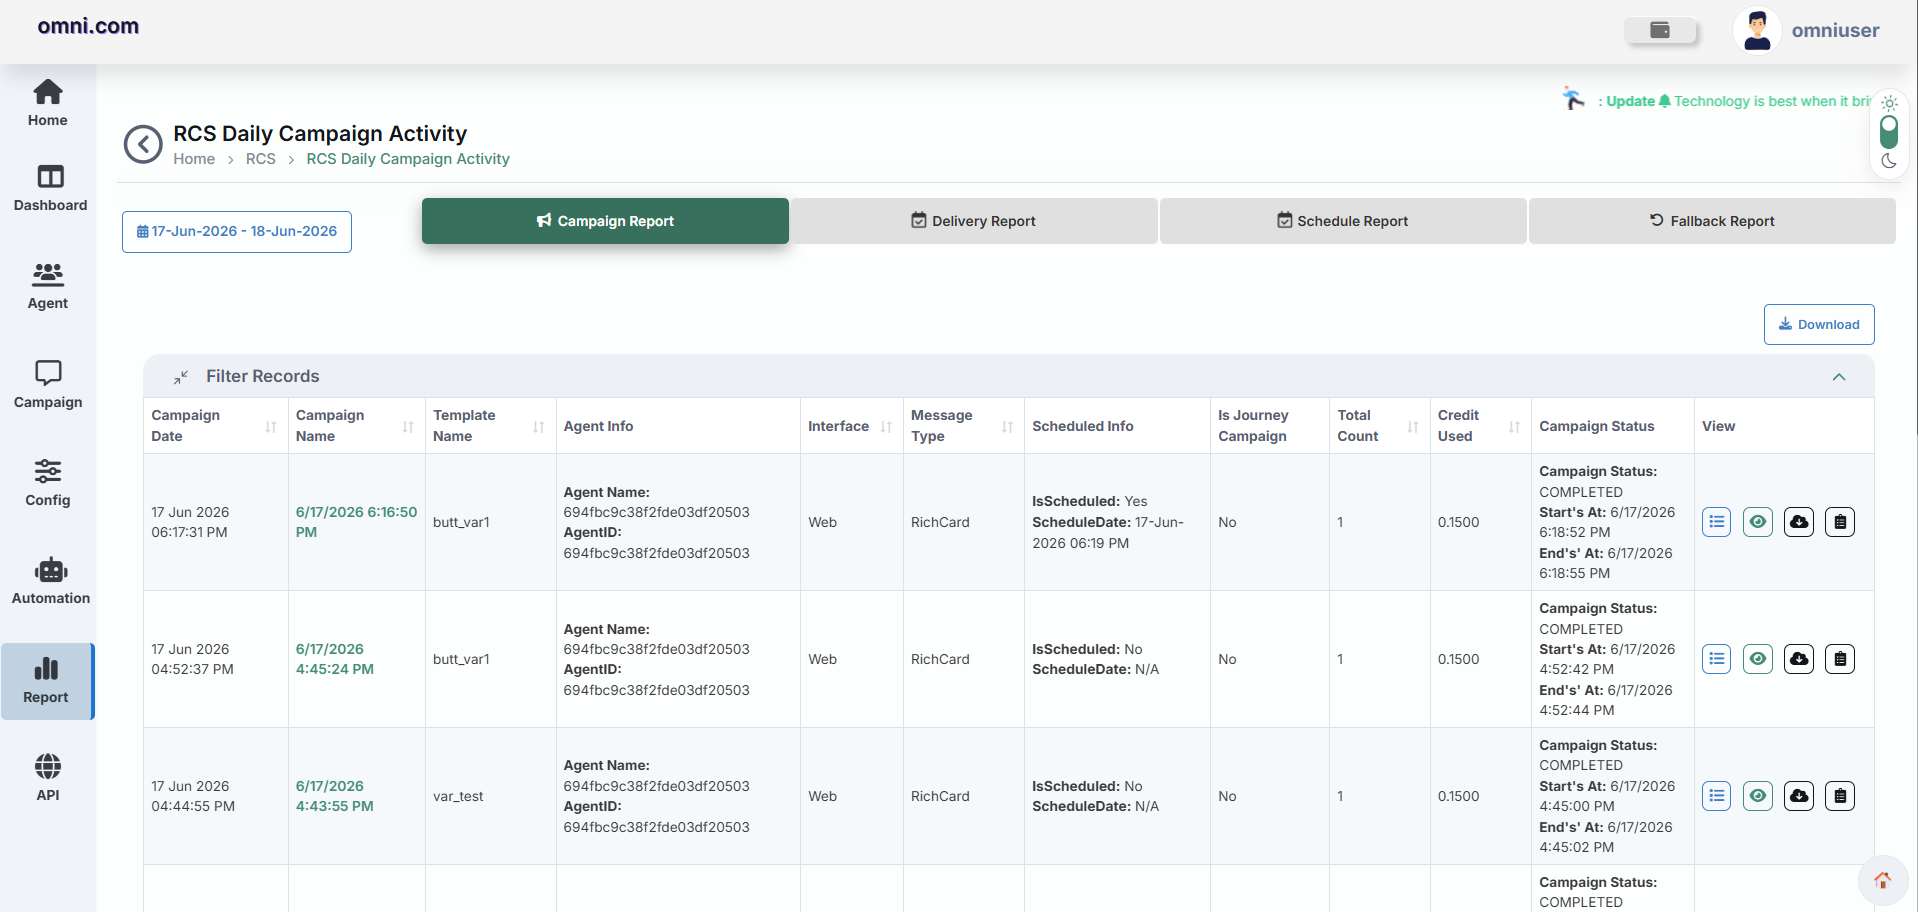Open the date range picker 17-Jun-2026 - 18-Jun-2026
This screenshot has width=1918, height=912.
click(x=237, y=232)
